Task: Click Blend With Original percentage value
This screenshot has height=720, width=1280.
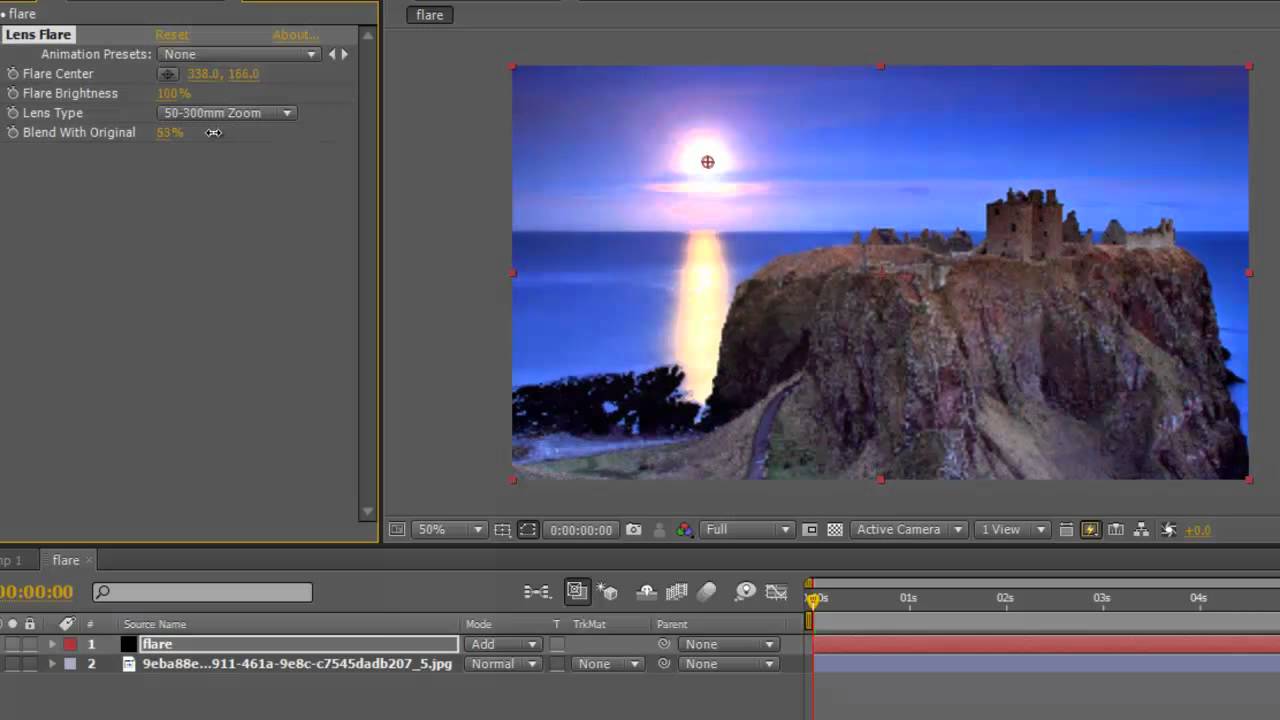Action: coord(170,132)
